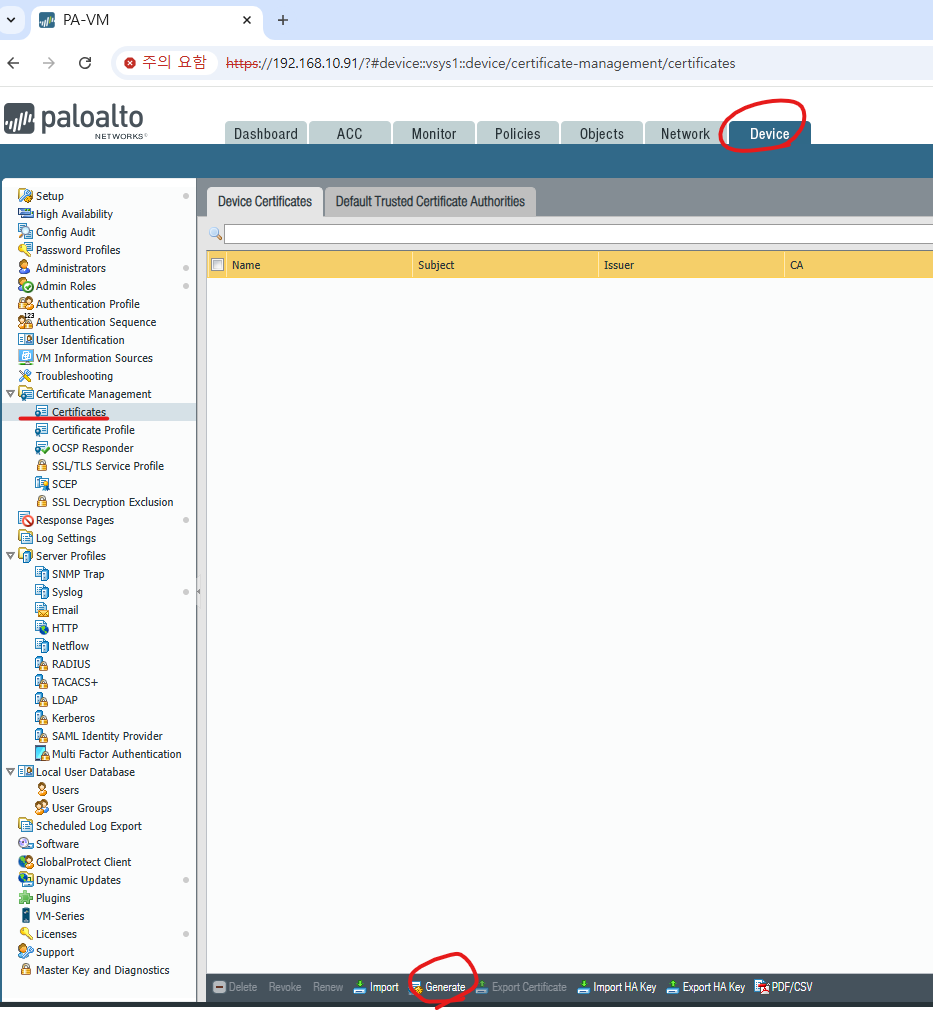Go to the Monitor tab
This screenshot has width=933, height=1011.
(x=434, y=133)
